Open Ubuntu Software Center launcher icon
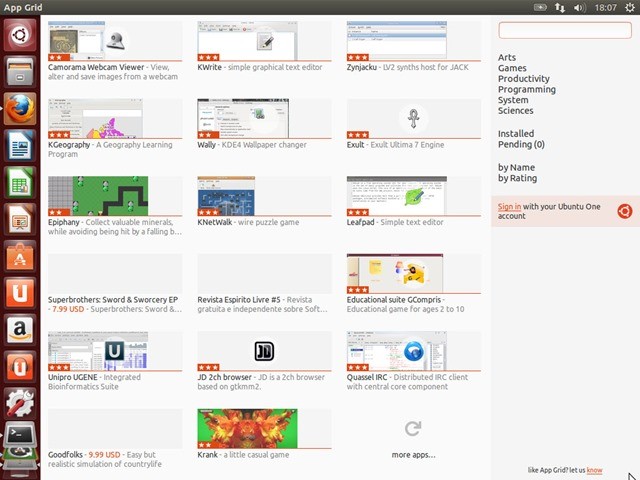The width and height of the screenshot is (640, 480). click(x=20, y=256)
